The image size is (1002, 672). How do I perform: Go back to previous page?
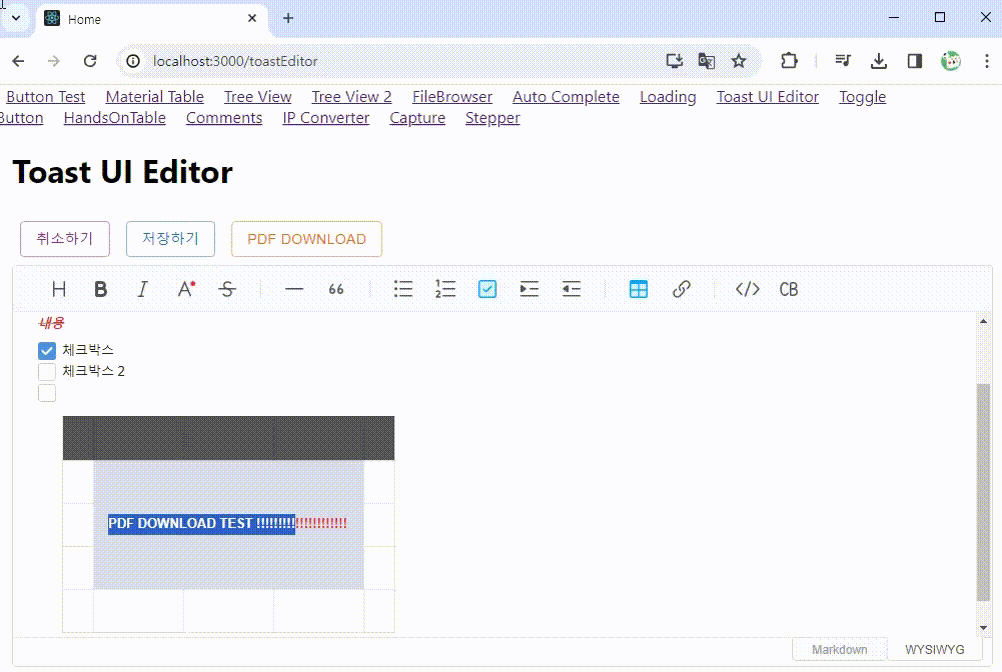(18, 61)
